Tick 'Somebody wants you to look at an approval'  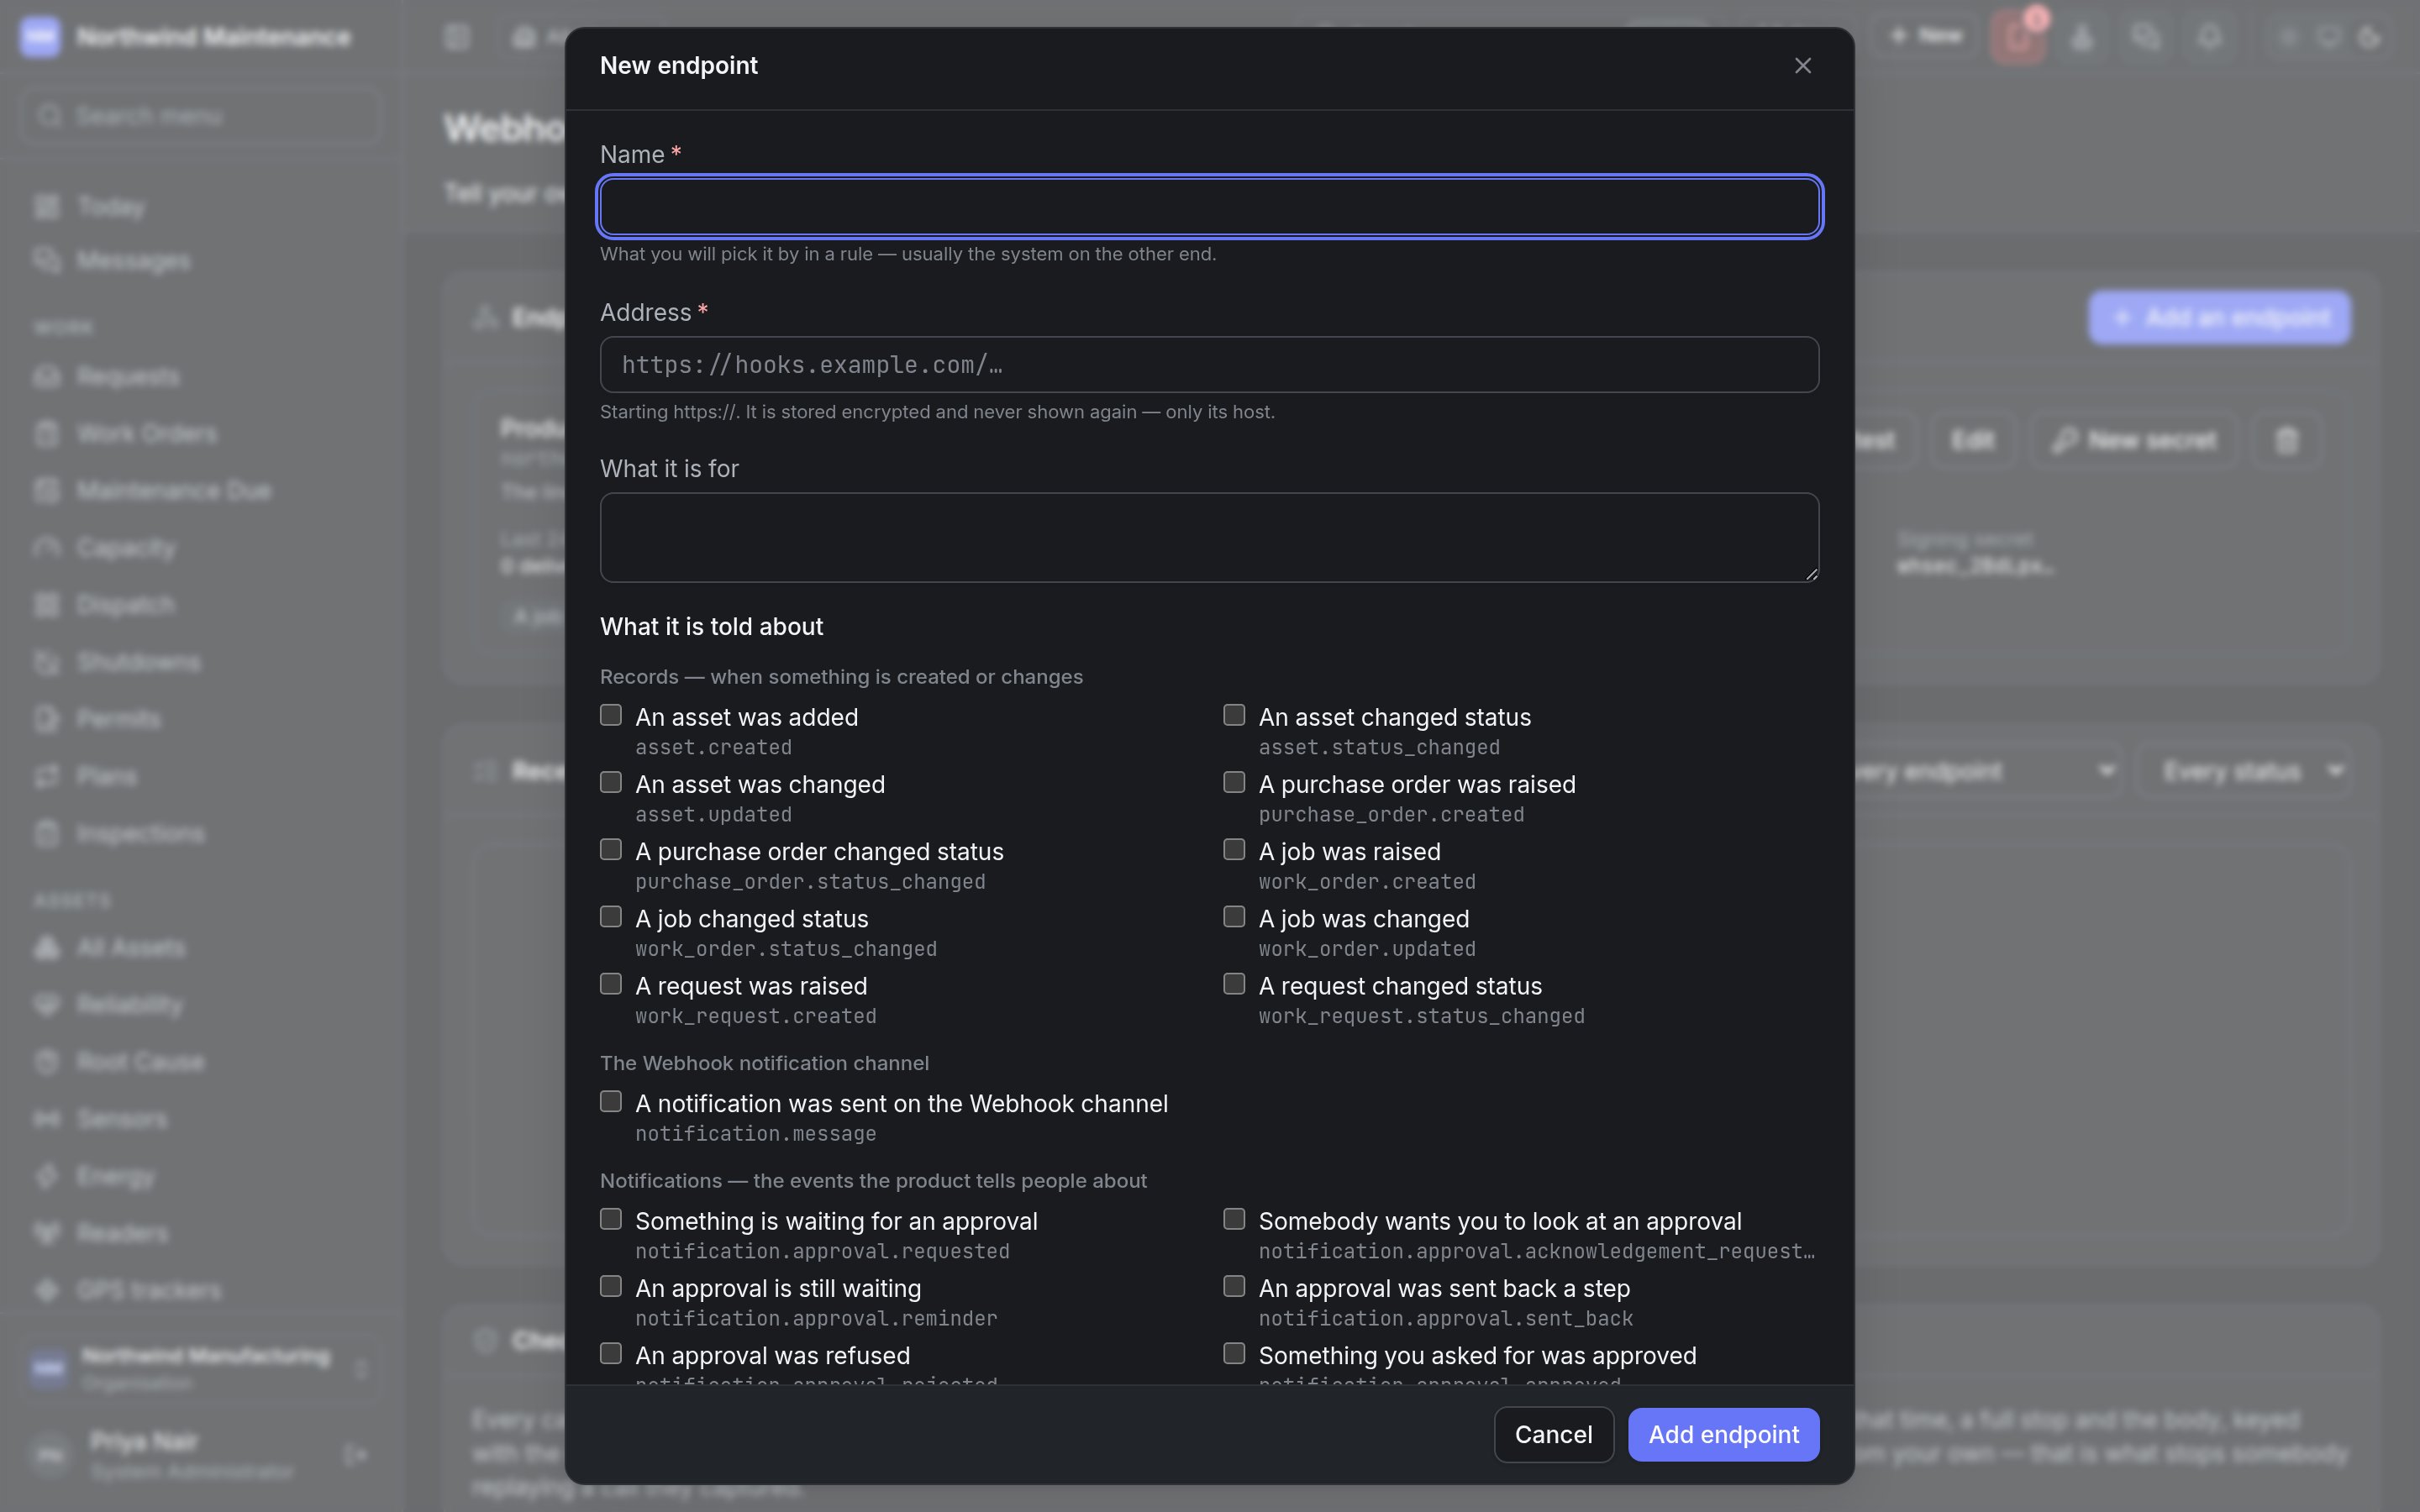(x=1234, y=1219)
